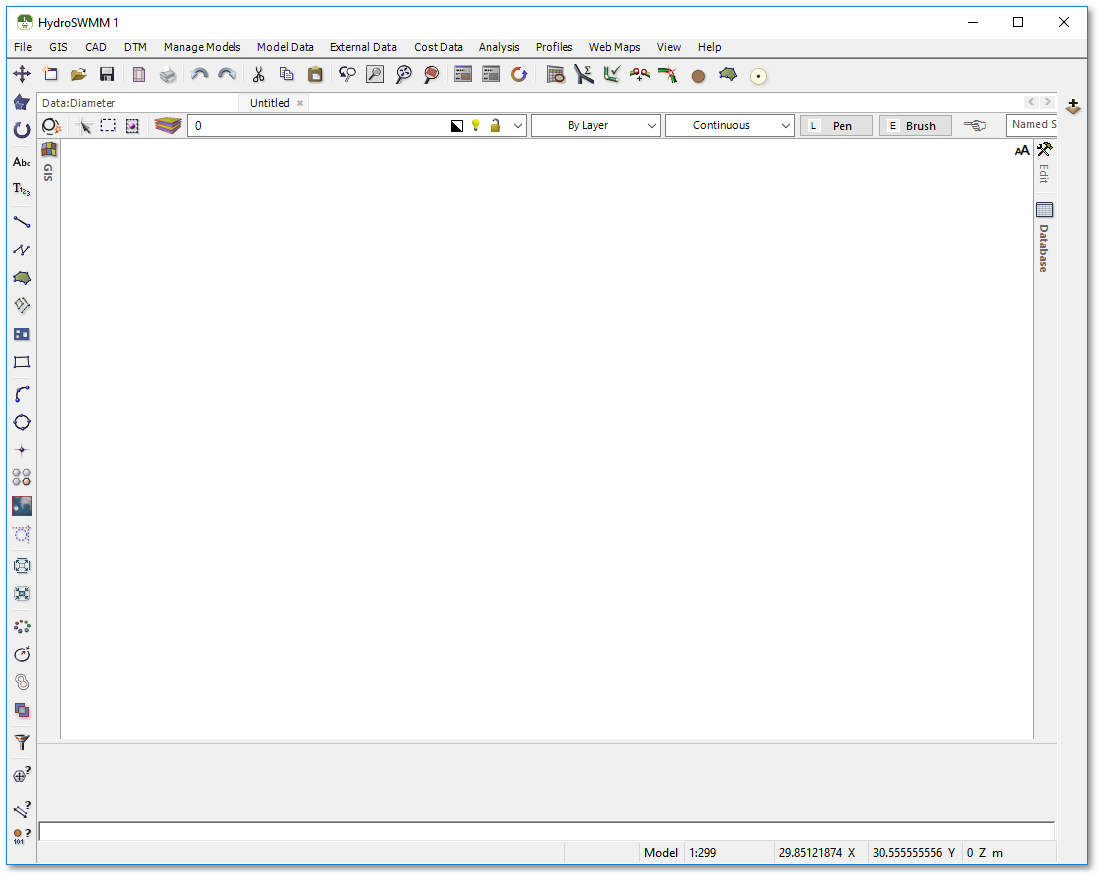Viewport: 1100px width, 877px height.
Task: Close the Untitled tab
Action: click(300, 103)
